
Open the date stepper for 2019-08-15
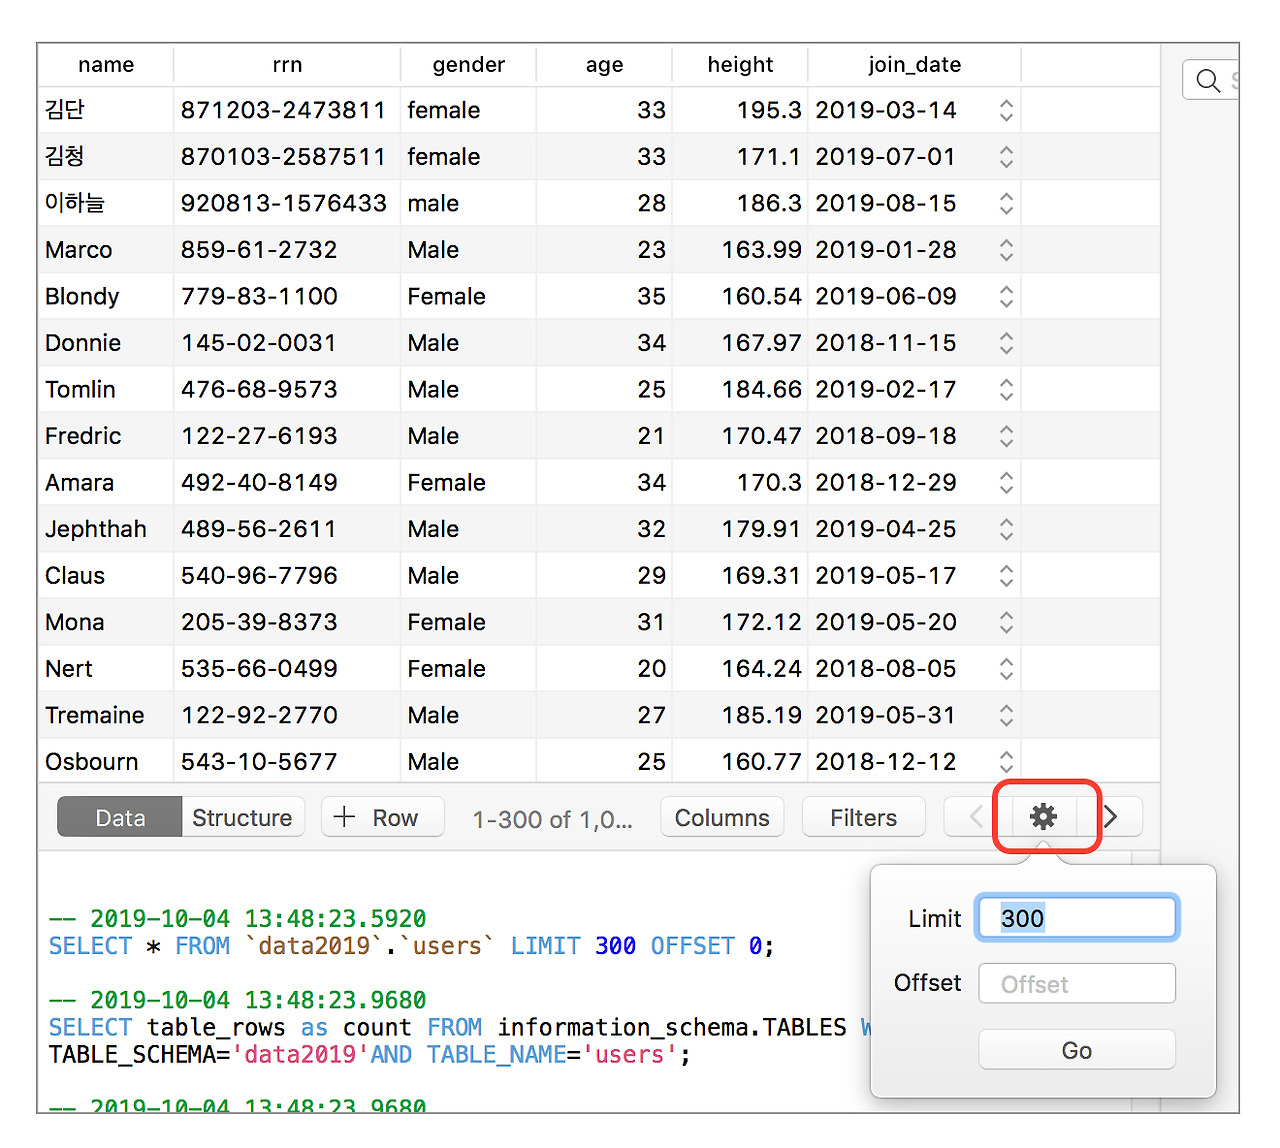tap(1006, 203)
